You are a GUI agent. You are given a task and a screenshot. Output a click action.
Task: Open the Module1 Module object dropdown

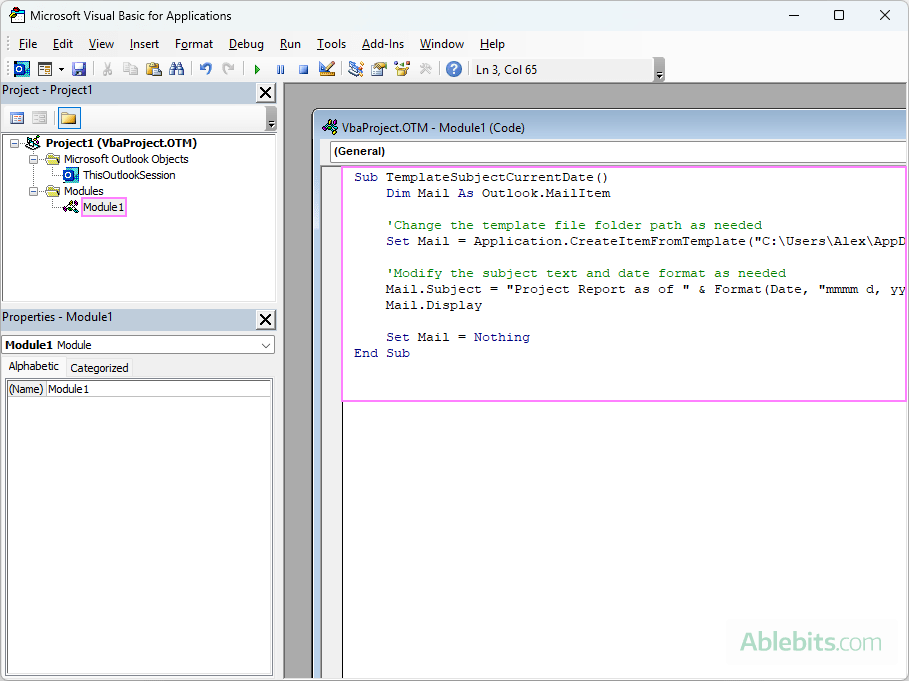(x=266, y=345)
